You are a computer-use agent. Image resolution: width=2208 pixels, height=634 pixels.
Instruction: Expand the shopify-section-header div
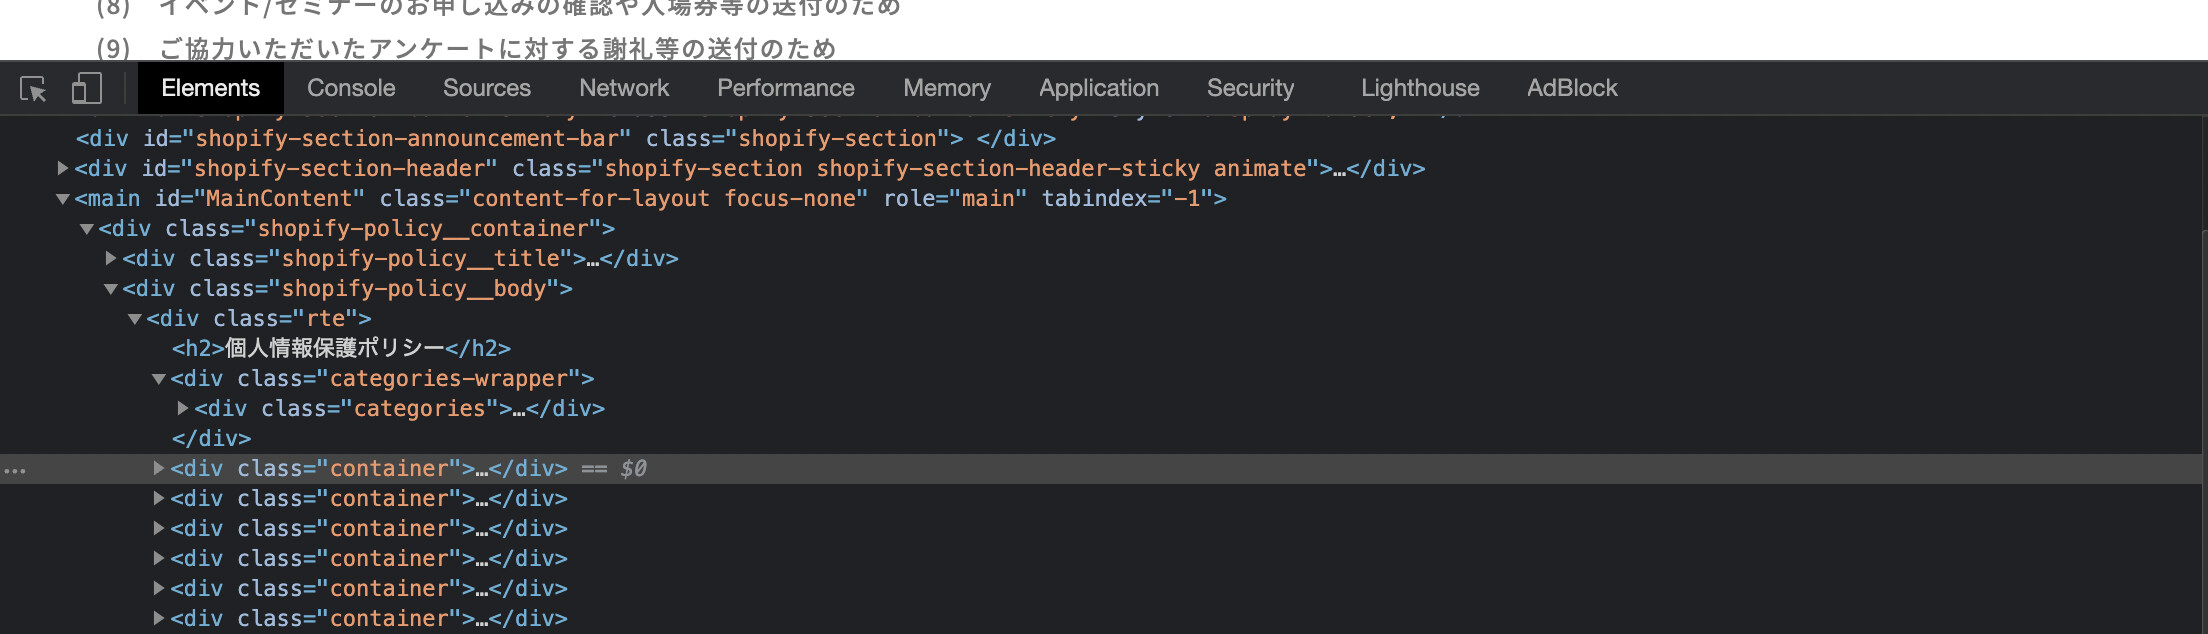point(63,168)
